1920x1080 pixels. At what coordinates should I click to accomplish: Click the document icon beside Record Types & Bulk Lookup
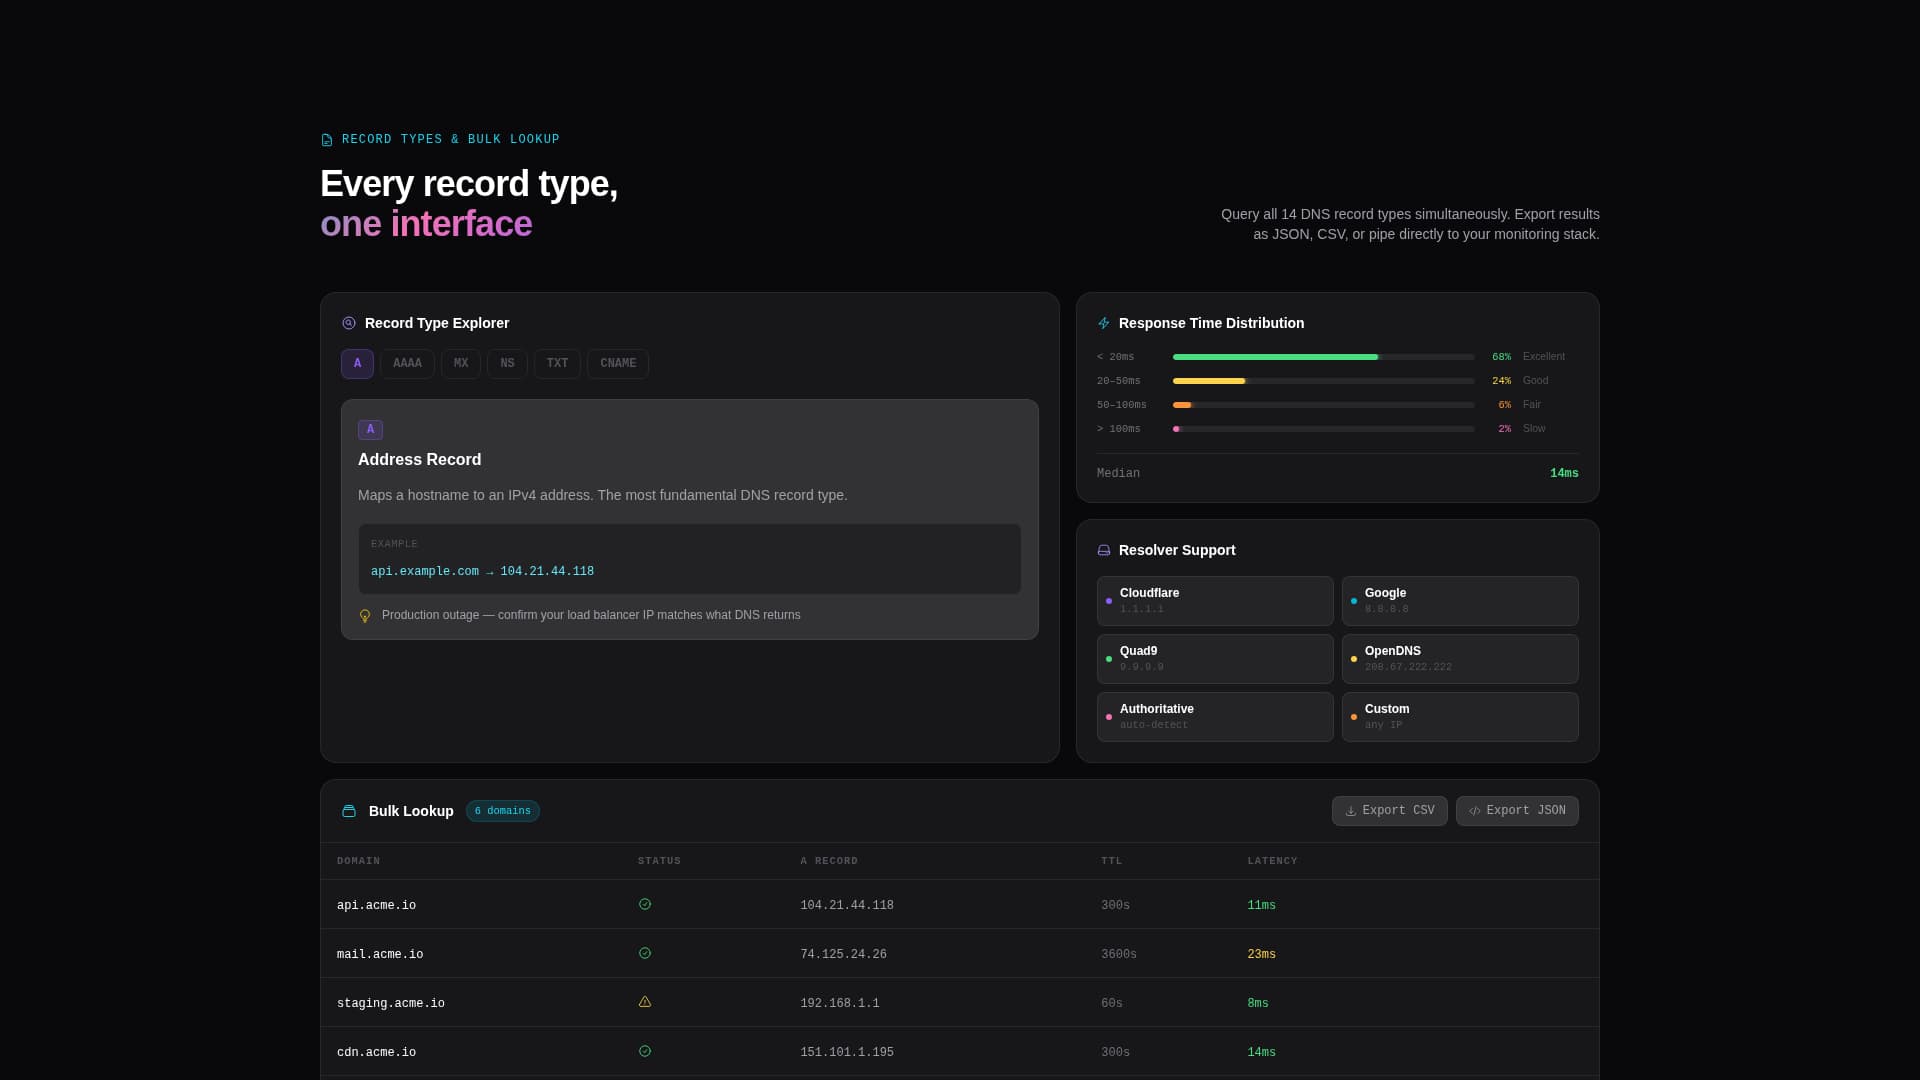(x=327, y=140)
